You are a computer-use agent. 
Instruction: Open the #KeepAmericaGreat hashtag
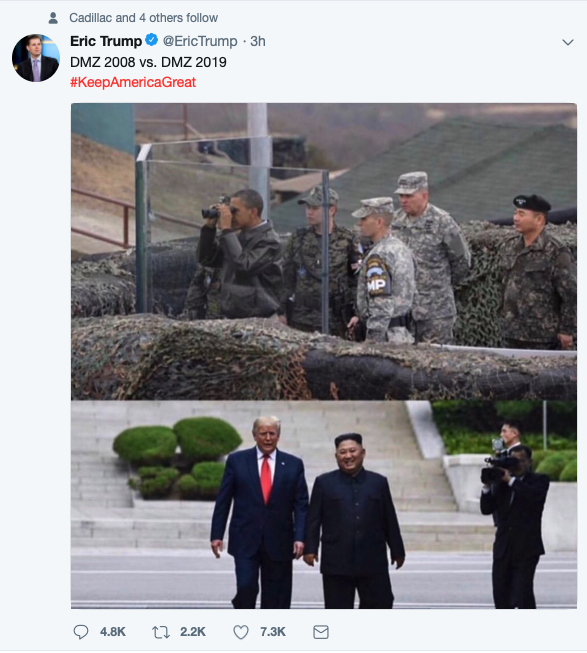(x=133, y=82)
